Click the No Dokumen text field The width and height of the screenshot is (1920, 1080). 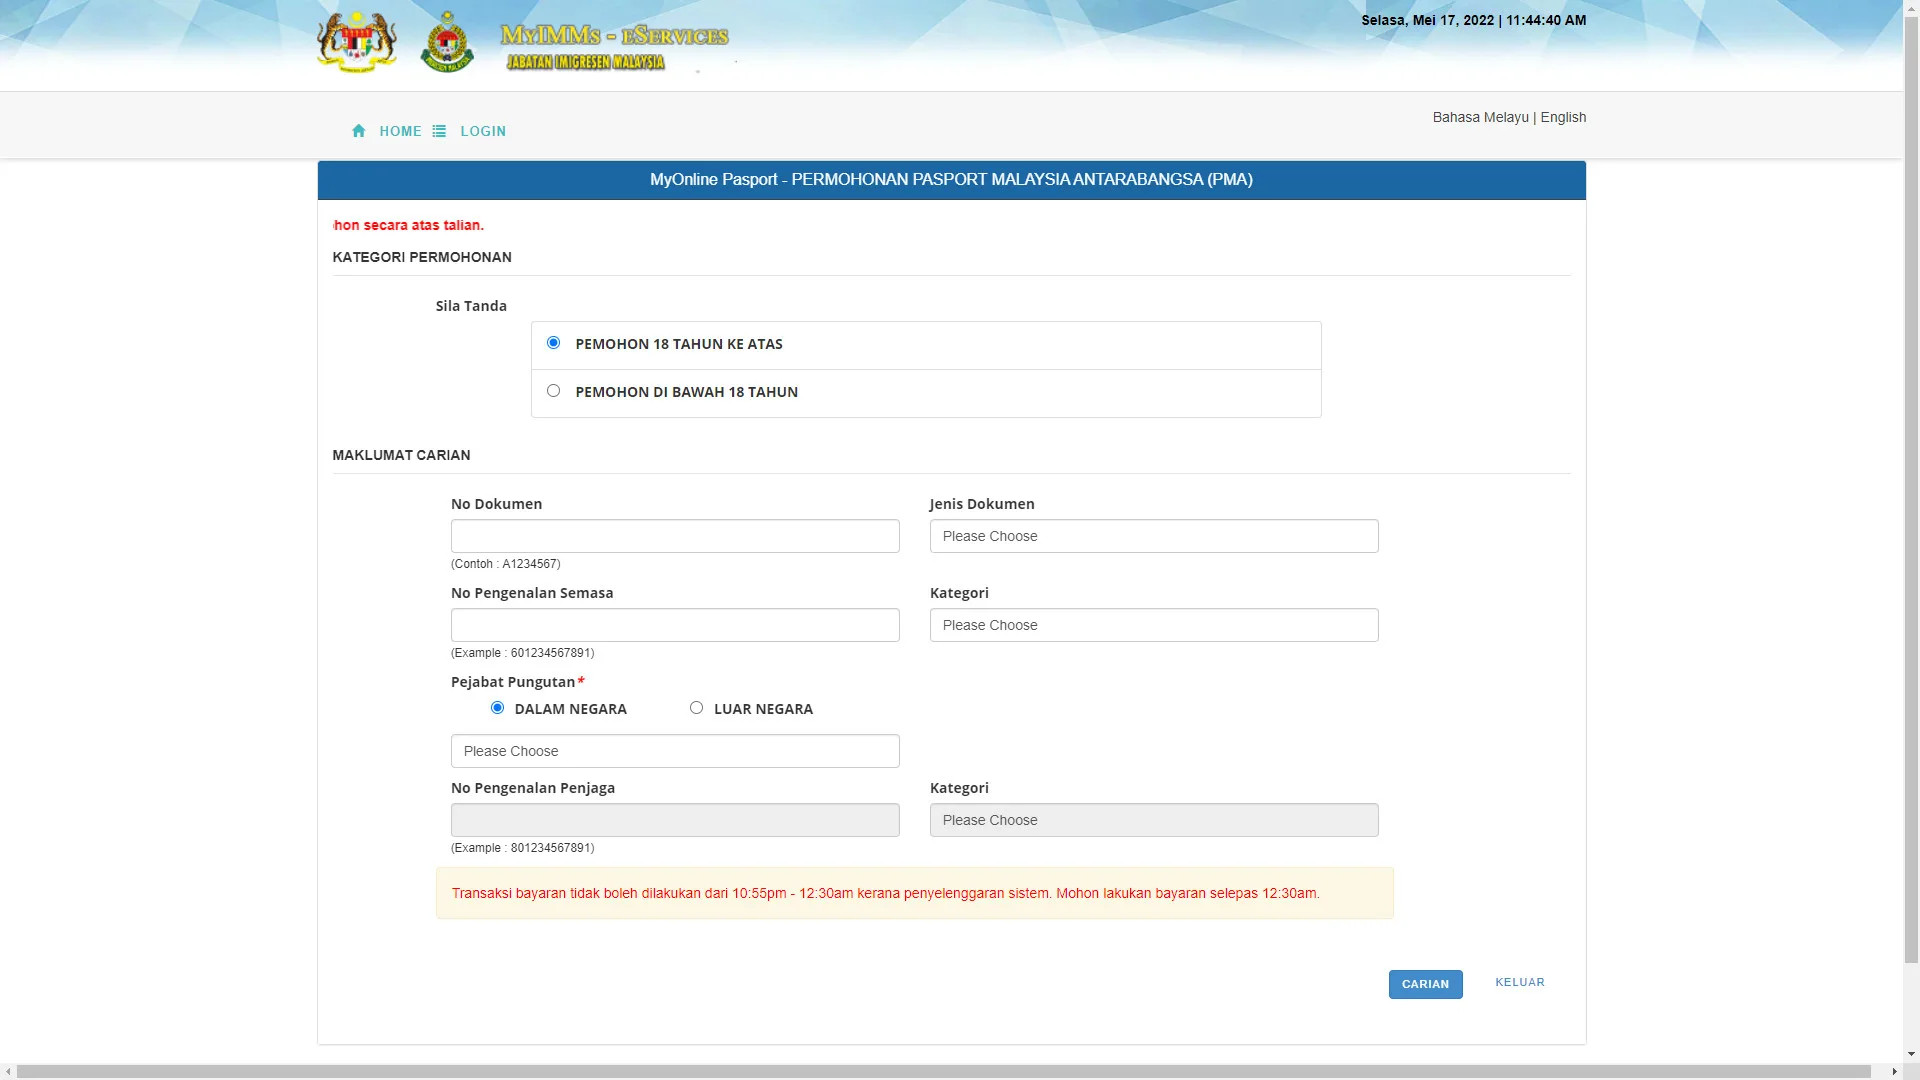click(x=675, y=536)
